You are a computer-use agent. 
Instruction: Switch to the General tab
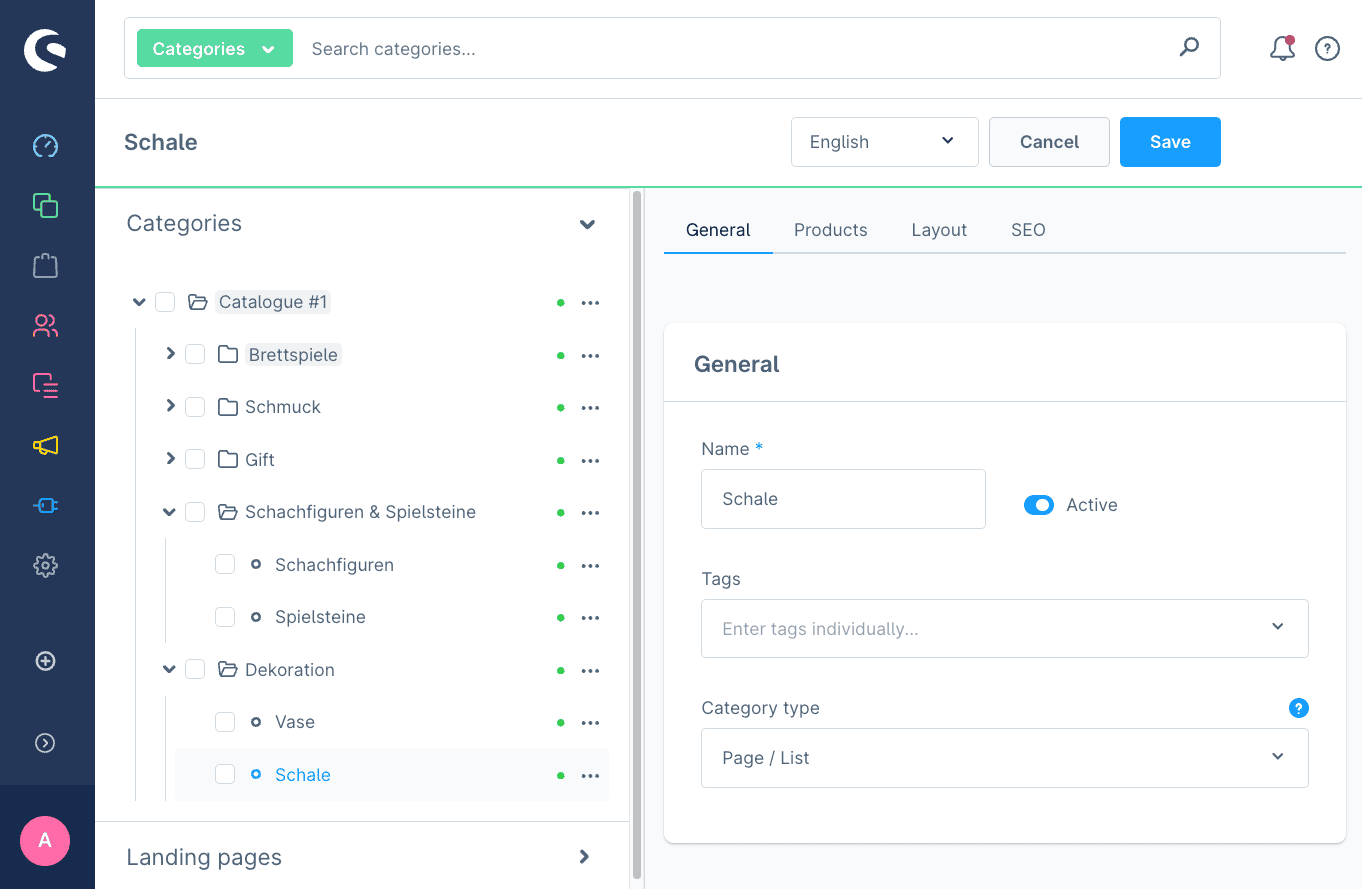[x=718, y=230]
